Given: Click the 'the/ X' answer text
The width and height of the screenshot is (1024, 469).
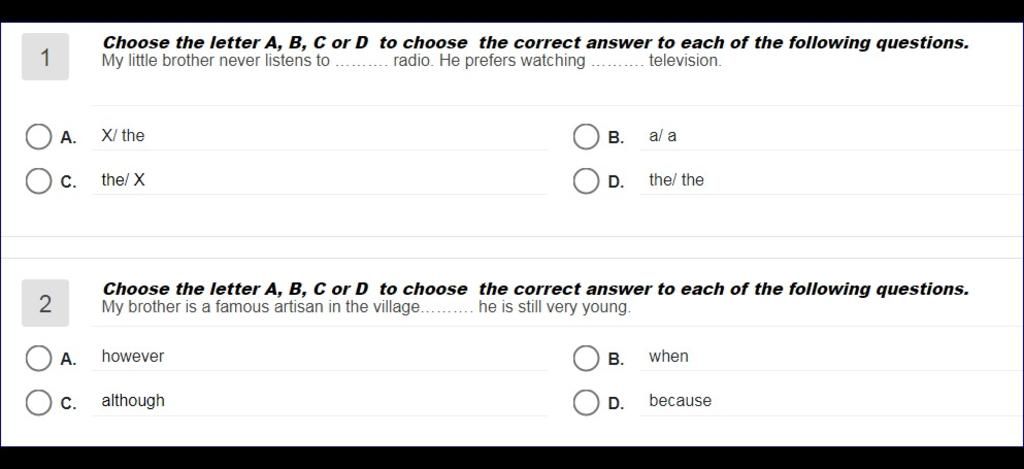Looking at the screenshot, I should 123,180.
